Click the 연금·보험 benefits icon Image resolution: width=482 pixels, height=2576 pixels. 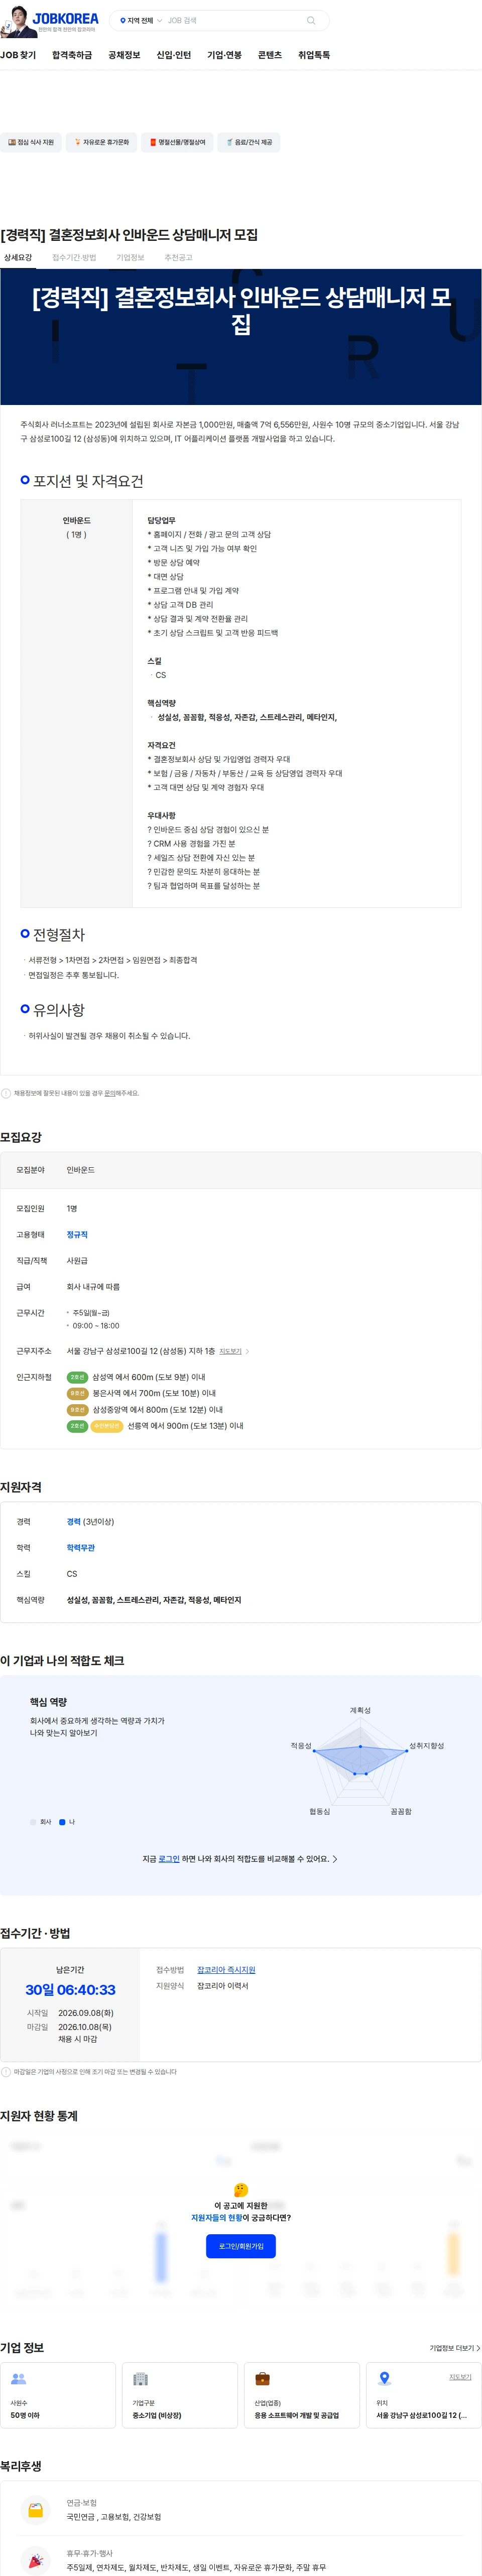(35, 2509)
